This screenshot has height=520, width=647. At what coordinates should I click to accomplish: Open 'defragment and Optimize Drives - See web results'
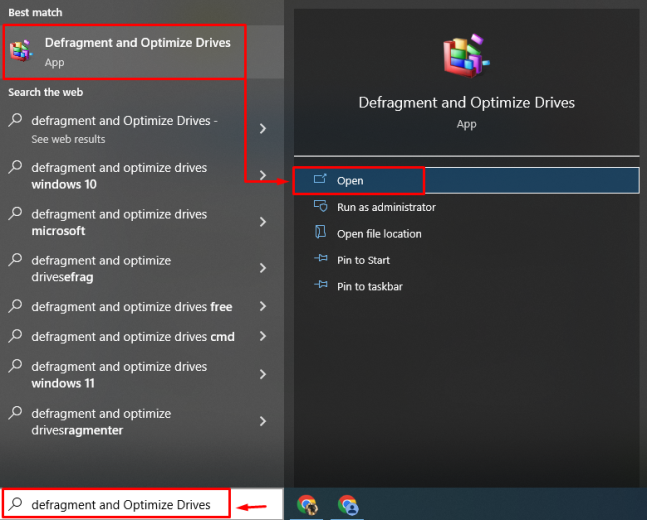click(142, 129)
